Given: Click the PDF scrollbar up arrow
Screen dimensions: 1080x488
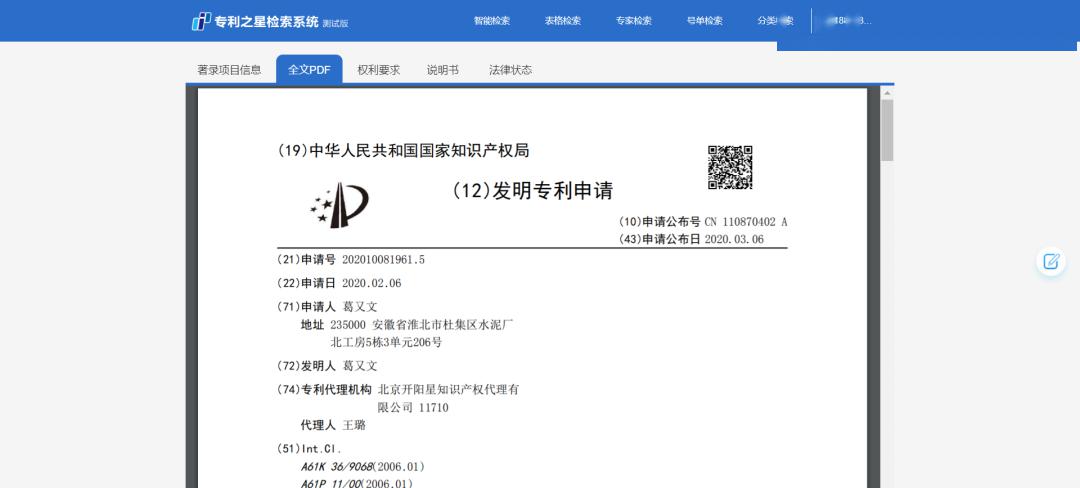Looking at the screenshot, I should pos(887,93).
